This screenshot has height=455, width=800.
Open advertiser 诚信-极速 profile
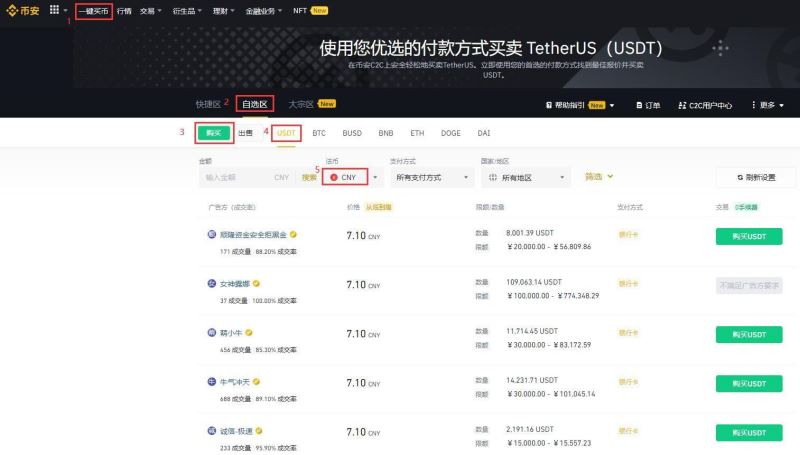tap(236, 431)
